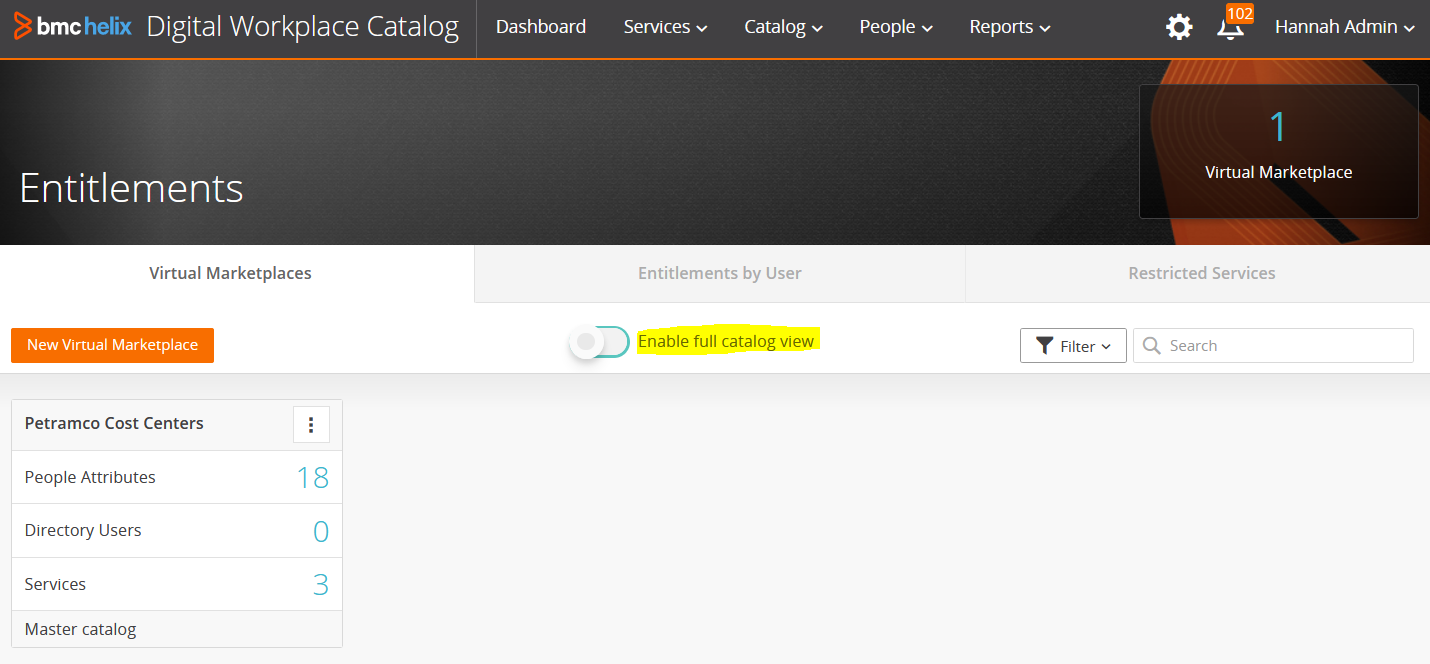Viewport: 1430px width, 664px height.
Task: Open the settings gear icon
Action: click(x=1179, y=28)
